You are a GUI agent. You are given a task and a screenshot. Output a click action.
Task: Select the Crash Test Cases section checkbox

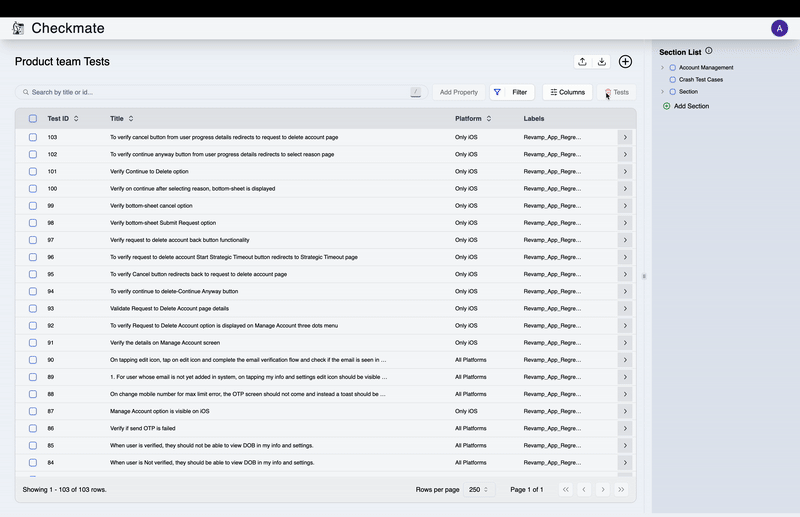[x=673, y=79]
